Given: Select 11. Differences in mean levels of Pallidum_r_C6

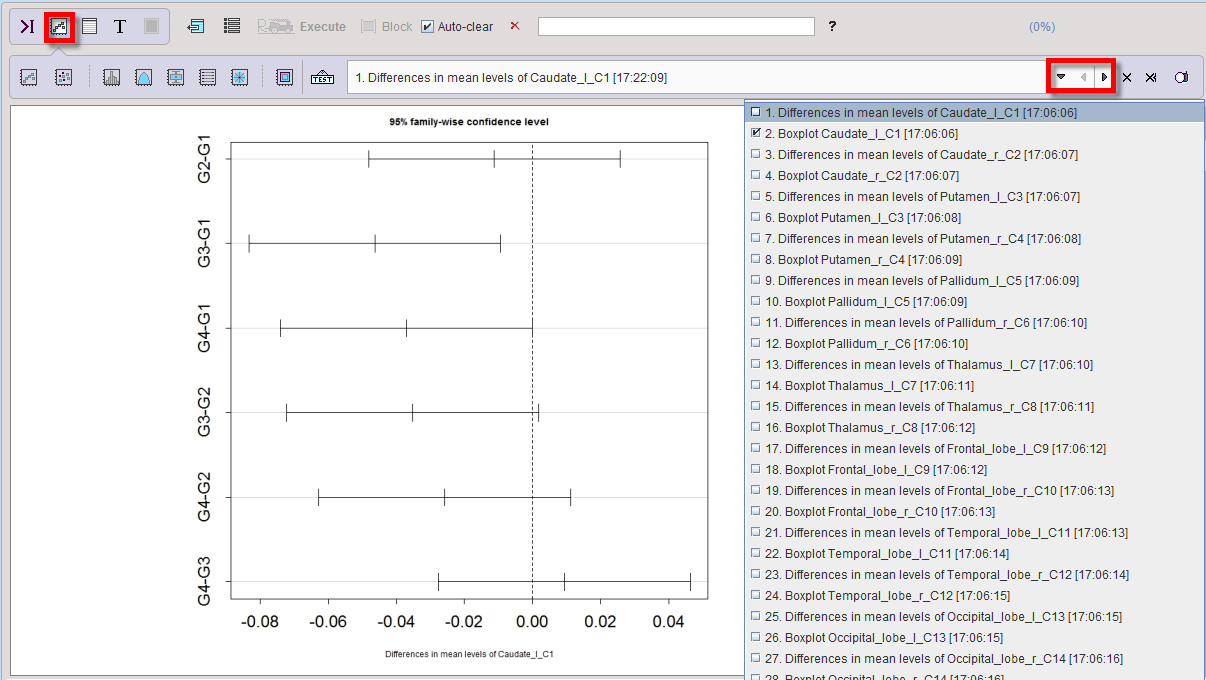Looking at the screenshot, I should click(x=975, y=323).
